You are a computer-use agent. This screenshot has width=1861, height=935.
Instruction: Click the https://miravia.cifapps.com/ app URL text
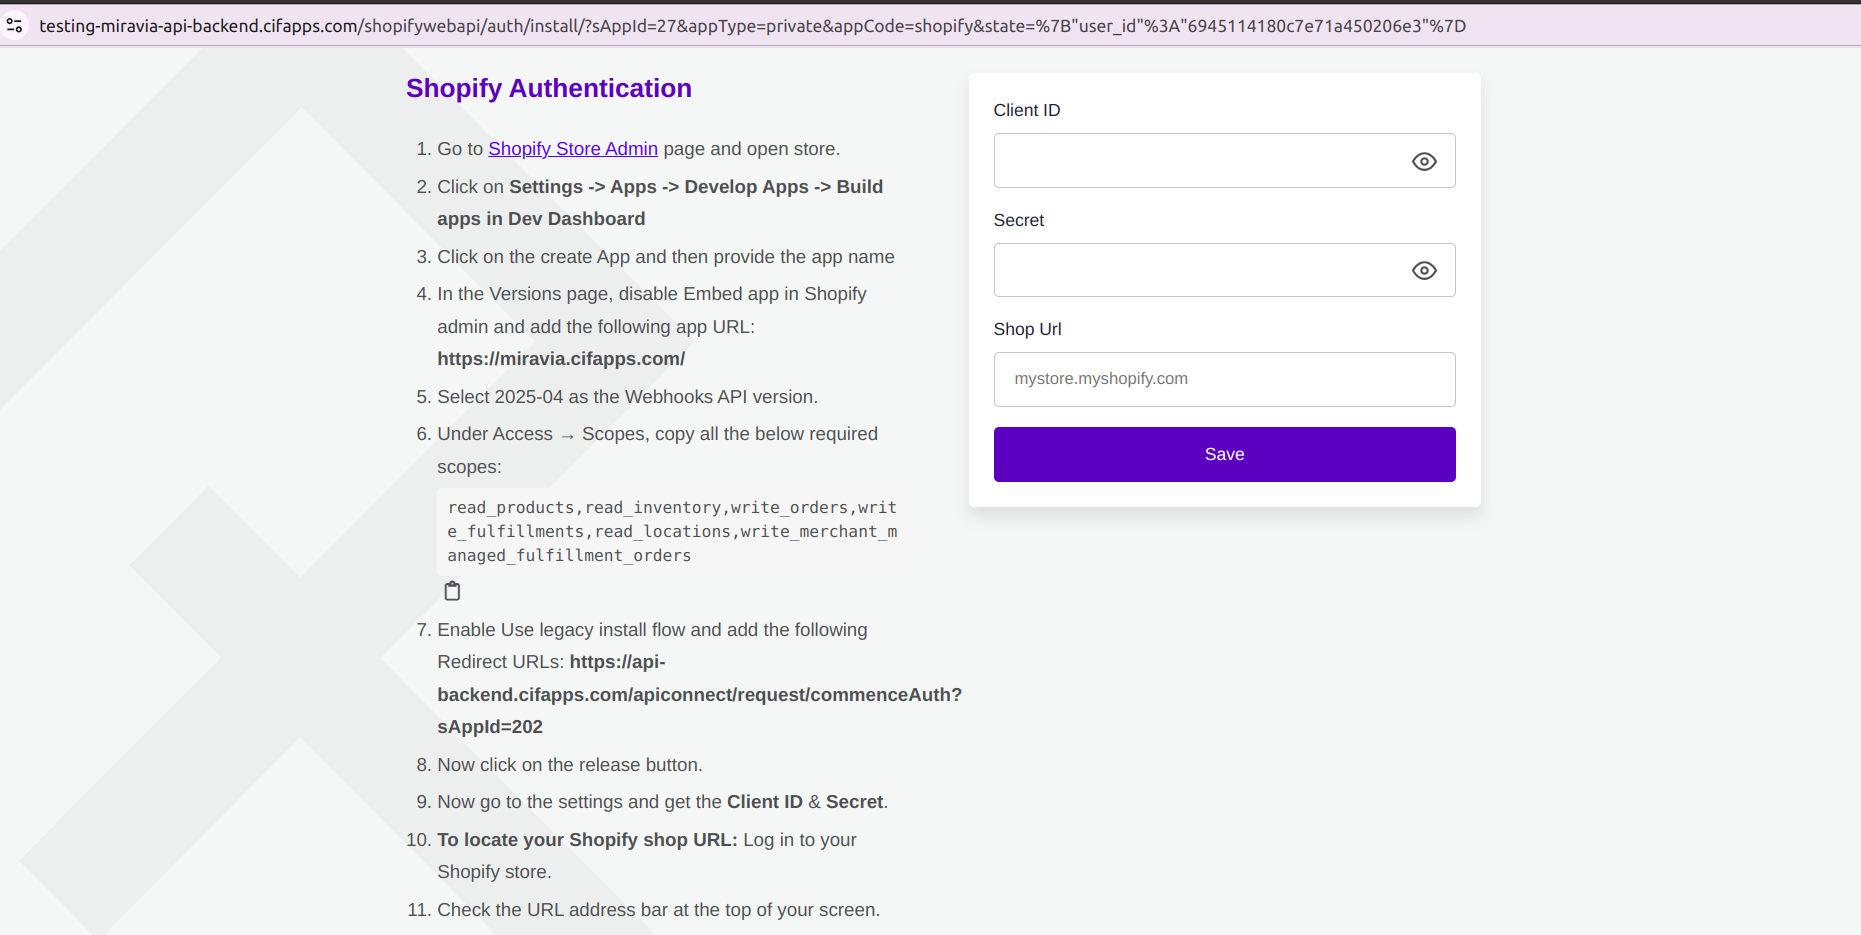[x=560, y=359]
